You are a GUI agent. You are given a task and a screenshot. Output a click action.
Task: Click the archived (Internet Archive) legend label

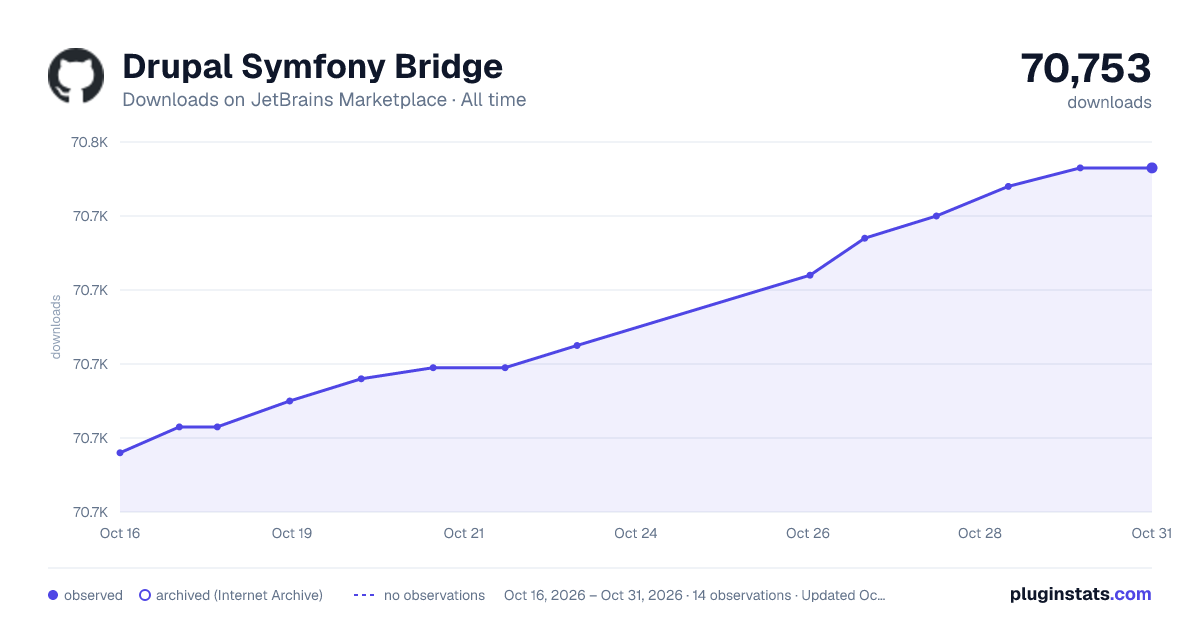pyautogui.click(x=239, y=595)
